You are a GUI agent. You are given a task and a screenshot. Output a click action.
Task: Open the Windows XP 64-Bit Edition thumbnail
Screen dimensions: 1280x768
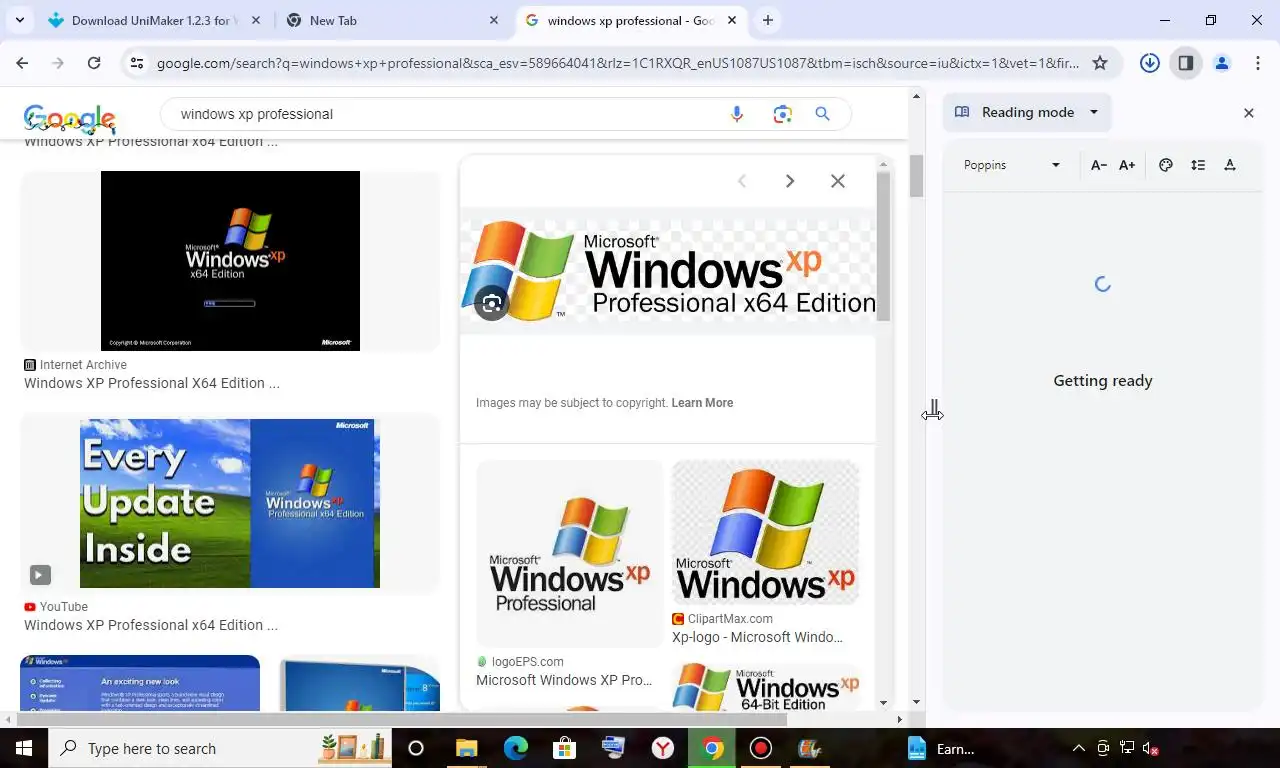pyautogui.click(x=765, y=688)
